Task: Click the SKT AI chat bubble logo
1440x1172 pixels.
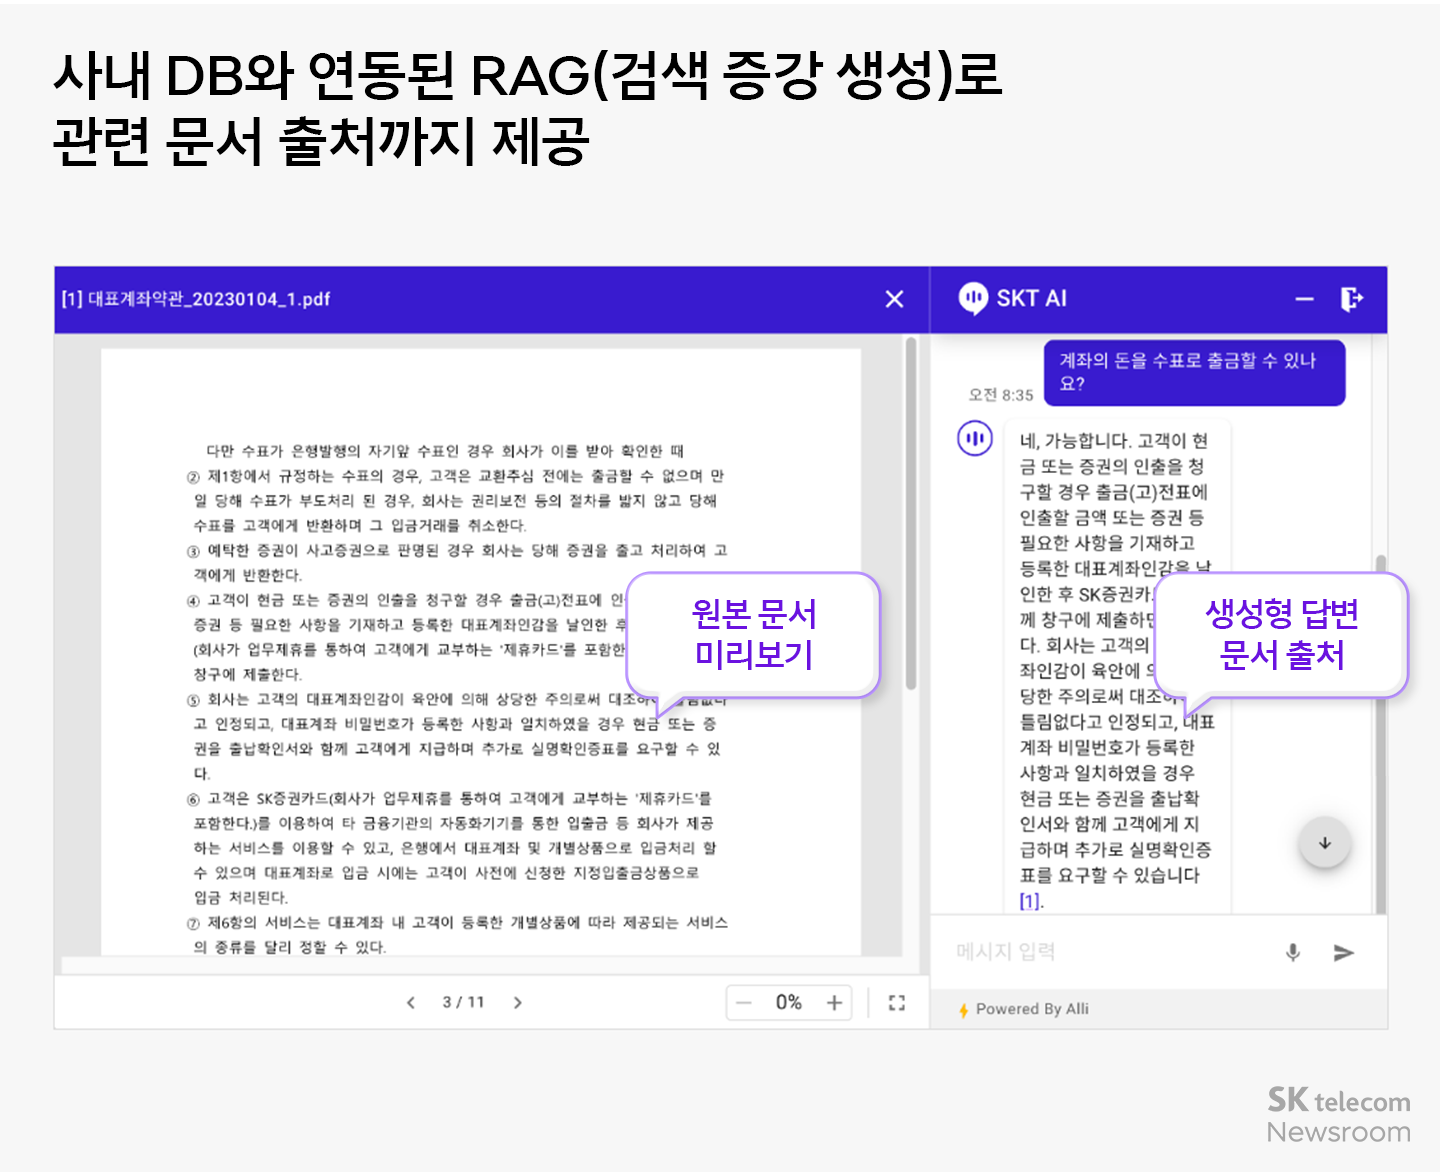Action: point(973,298)
